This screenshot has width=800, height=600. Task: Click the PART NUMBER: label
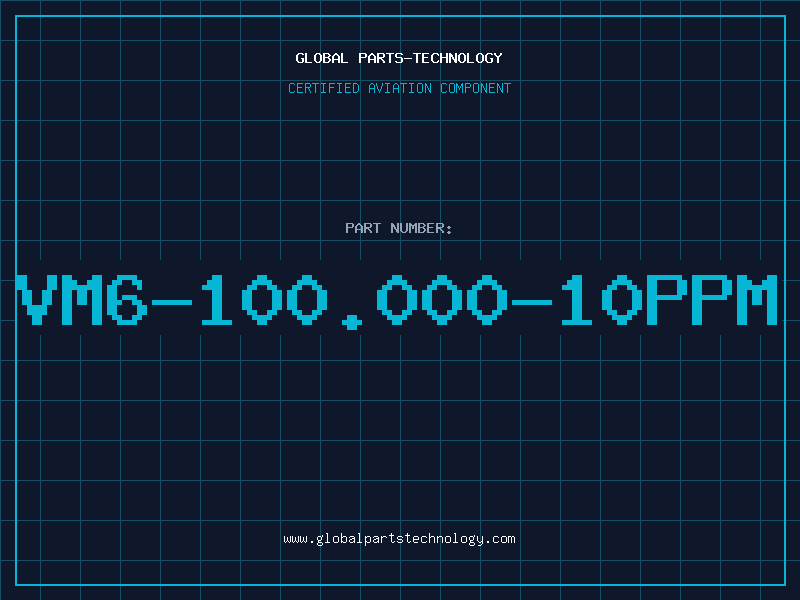coord(399,228)
